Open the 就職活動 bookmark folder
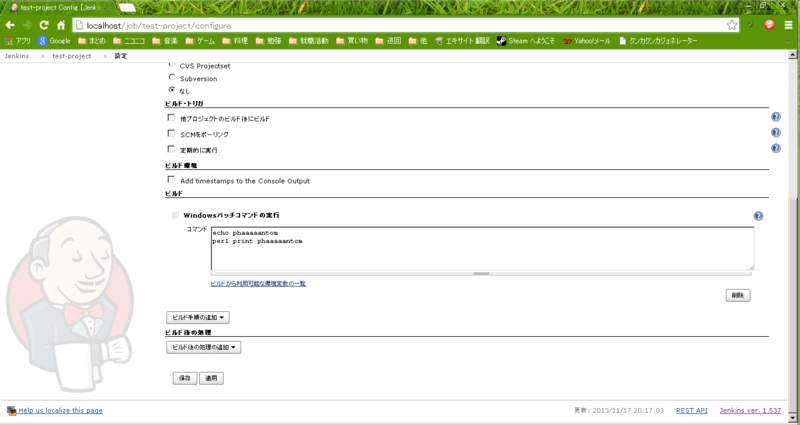Viewport: 800px width, 425px height. 309,41
